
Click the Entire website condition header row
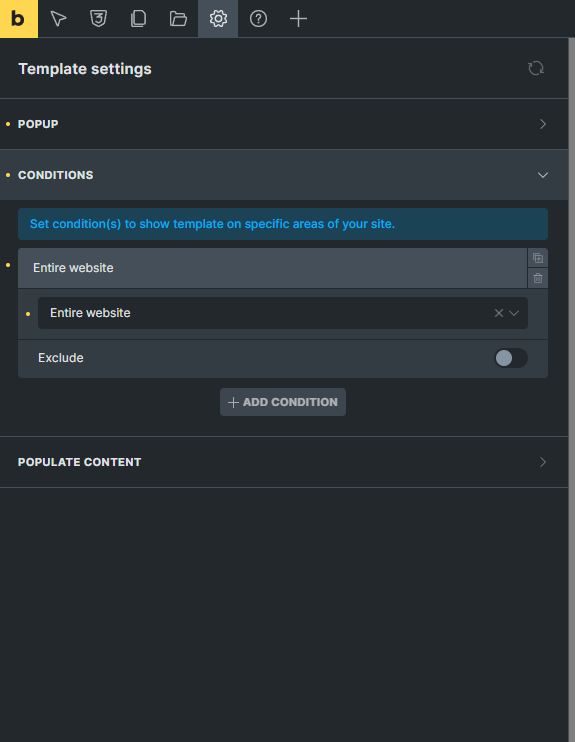[x=273, y=268]
